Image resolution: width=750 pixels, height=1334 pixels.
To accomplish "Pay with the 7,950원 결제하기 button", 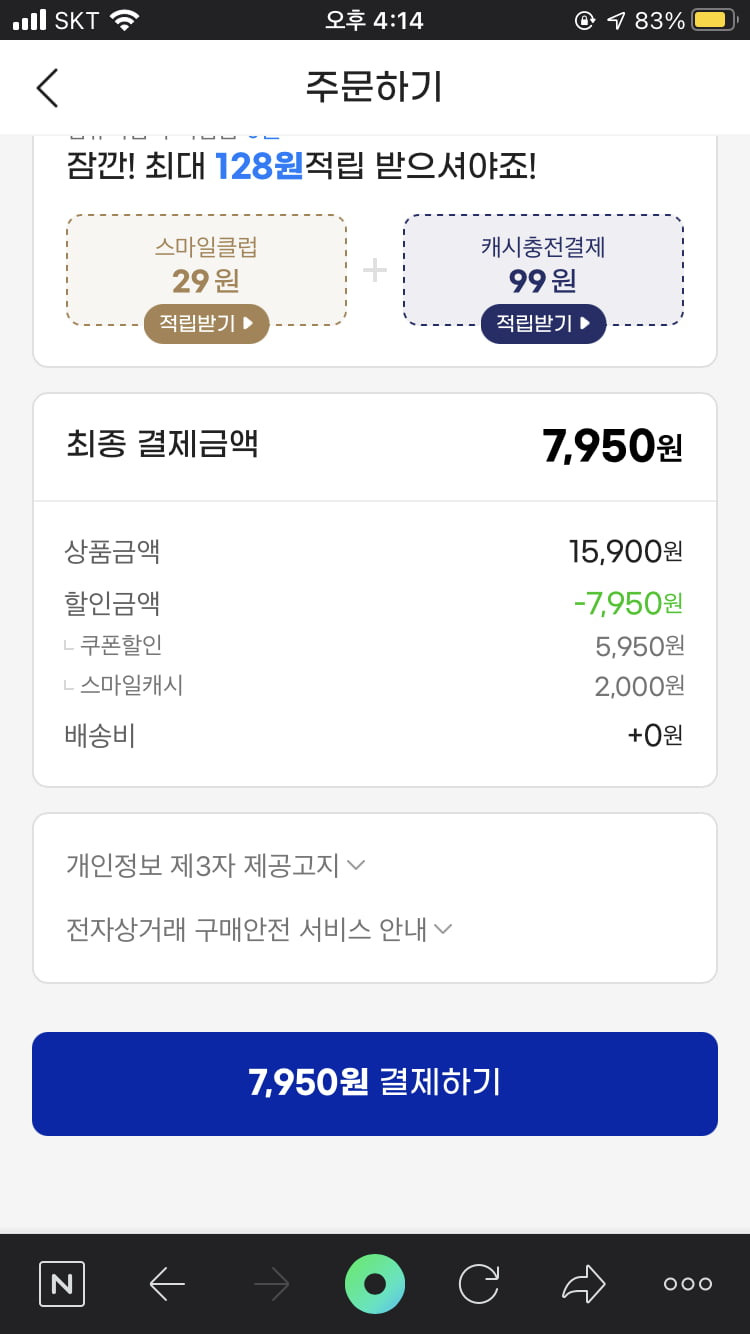I will coord(375,1083).
